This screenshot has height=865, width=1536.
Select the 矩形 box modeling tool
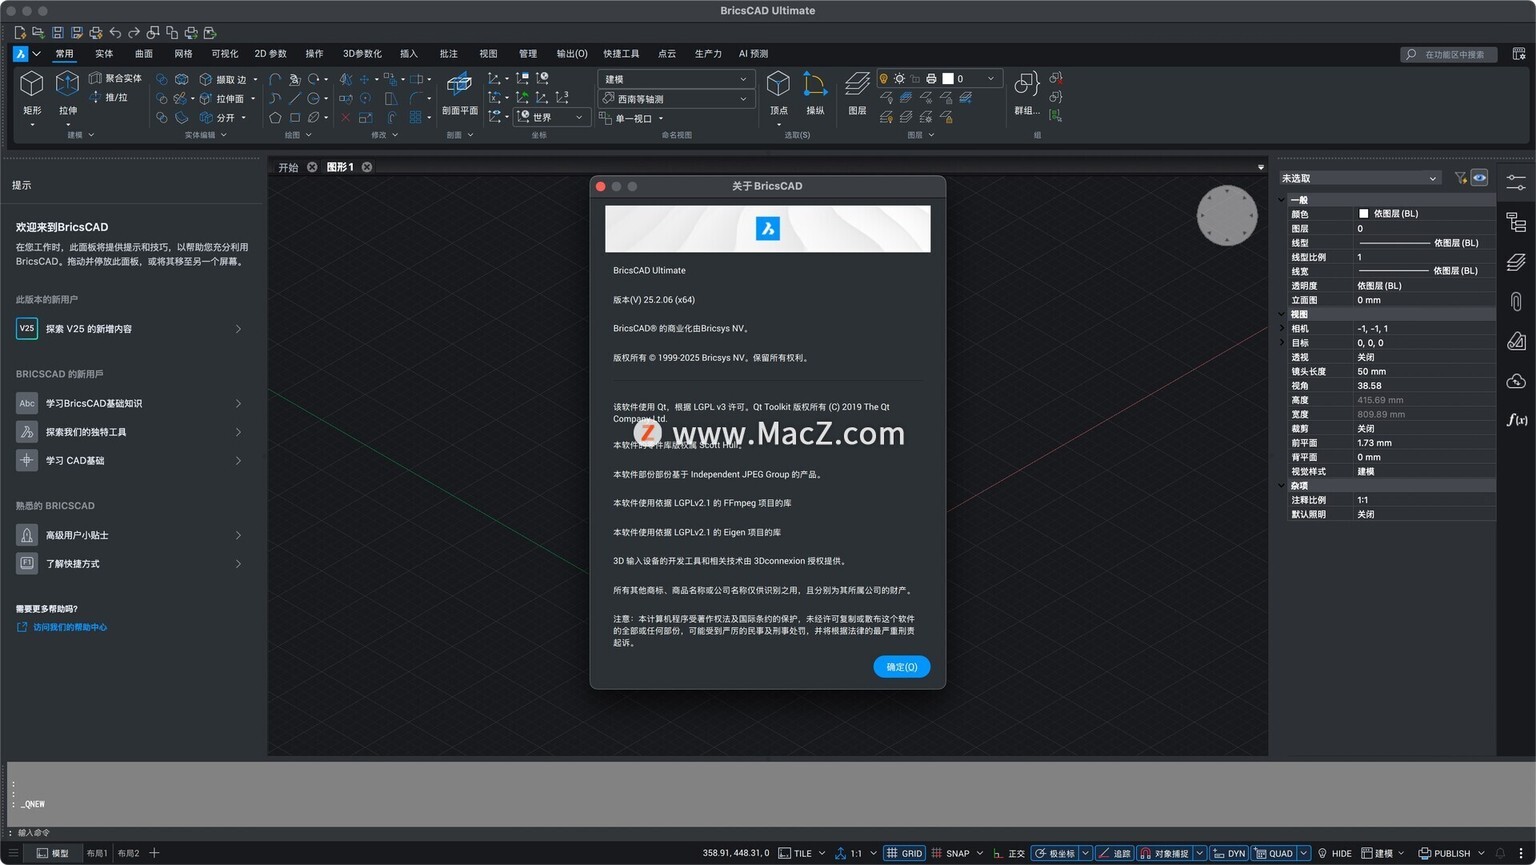pyautogui.click(x=32, y=93)
